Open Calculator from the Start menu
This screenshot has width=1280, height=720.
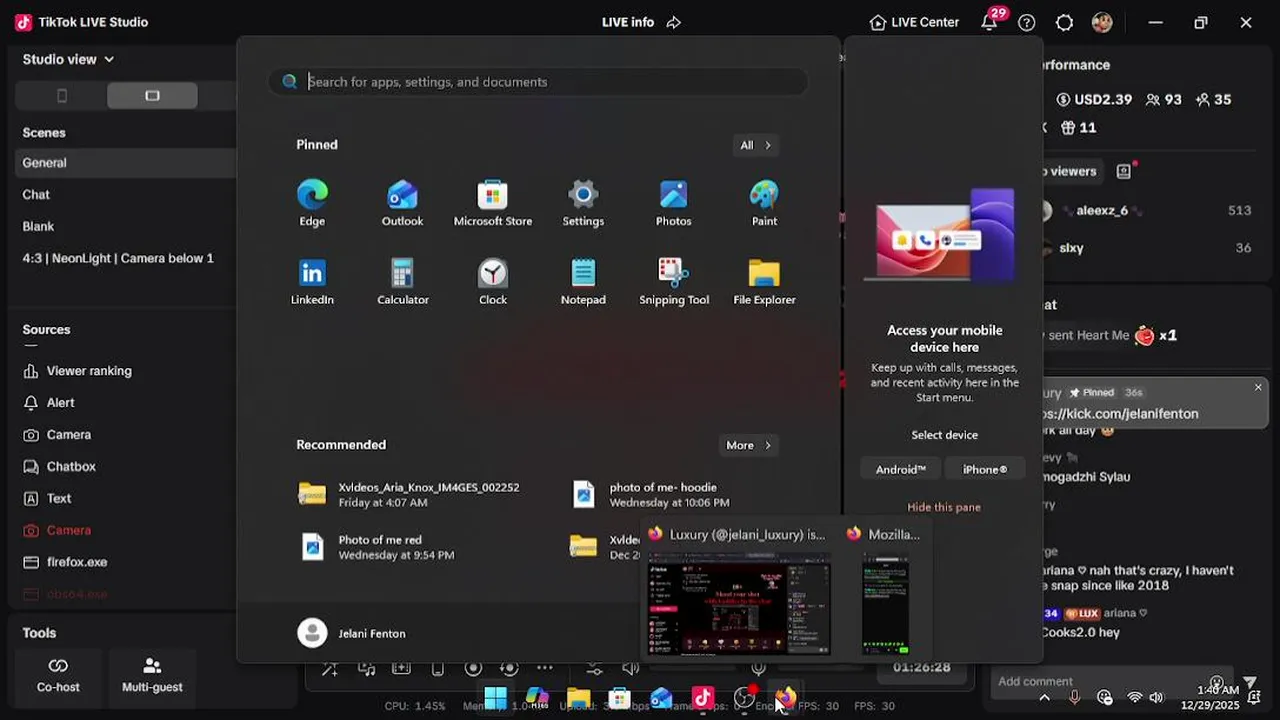click(402, 282)
